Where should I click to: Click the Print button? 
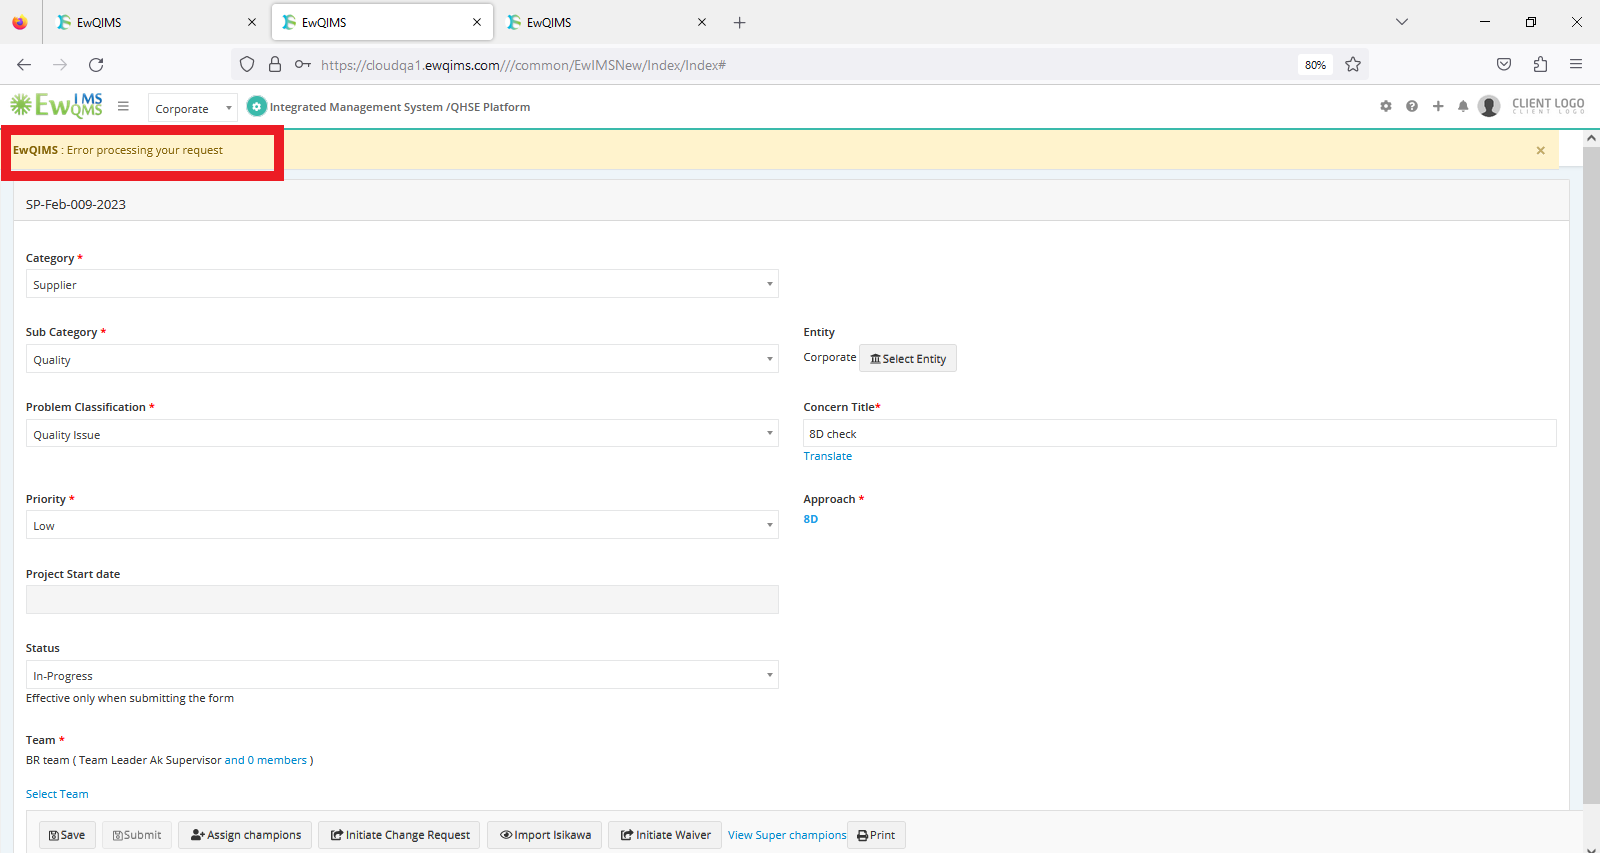[876, 835]
